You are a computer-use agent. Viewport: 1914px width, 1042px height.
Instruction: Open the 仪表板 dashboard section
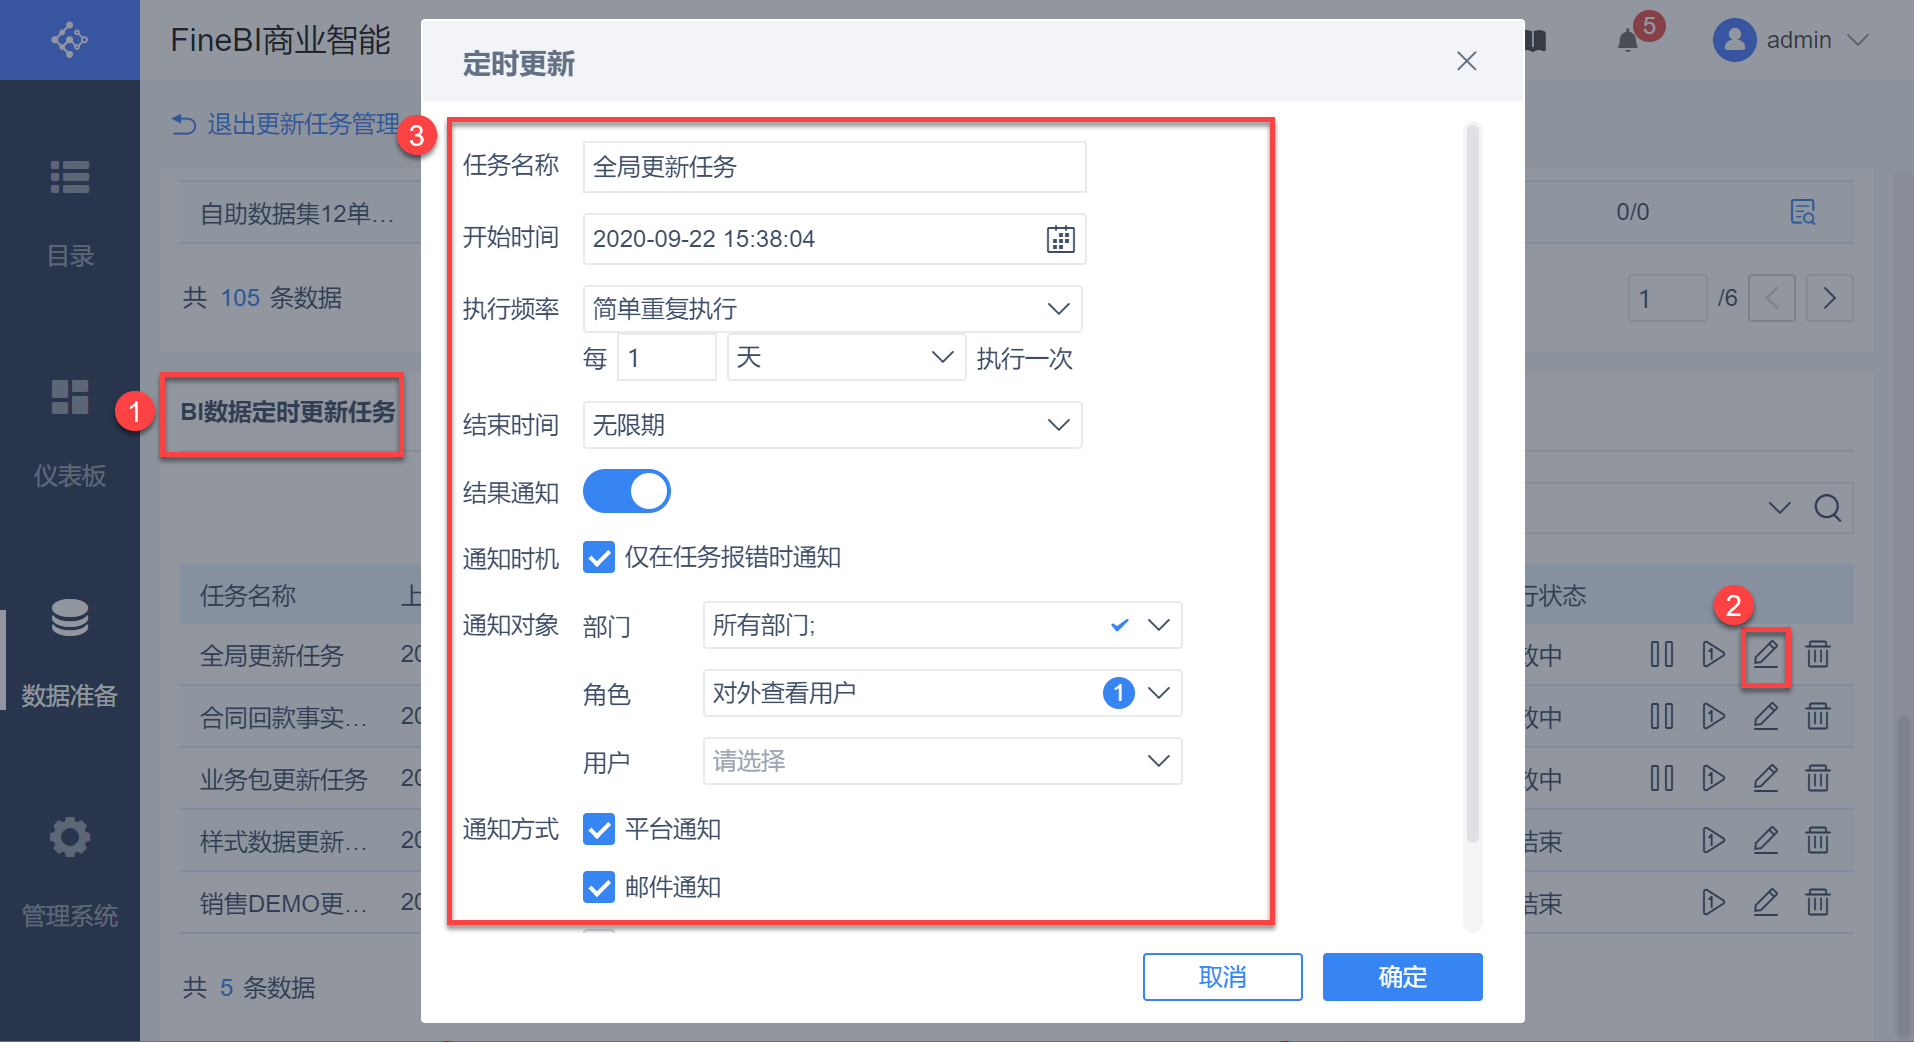[x=70, y=432]
